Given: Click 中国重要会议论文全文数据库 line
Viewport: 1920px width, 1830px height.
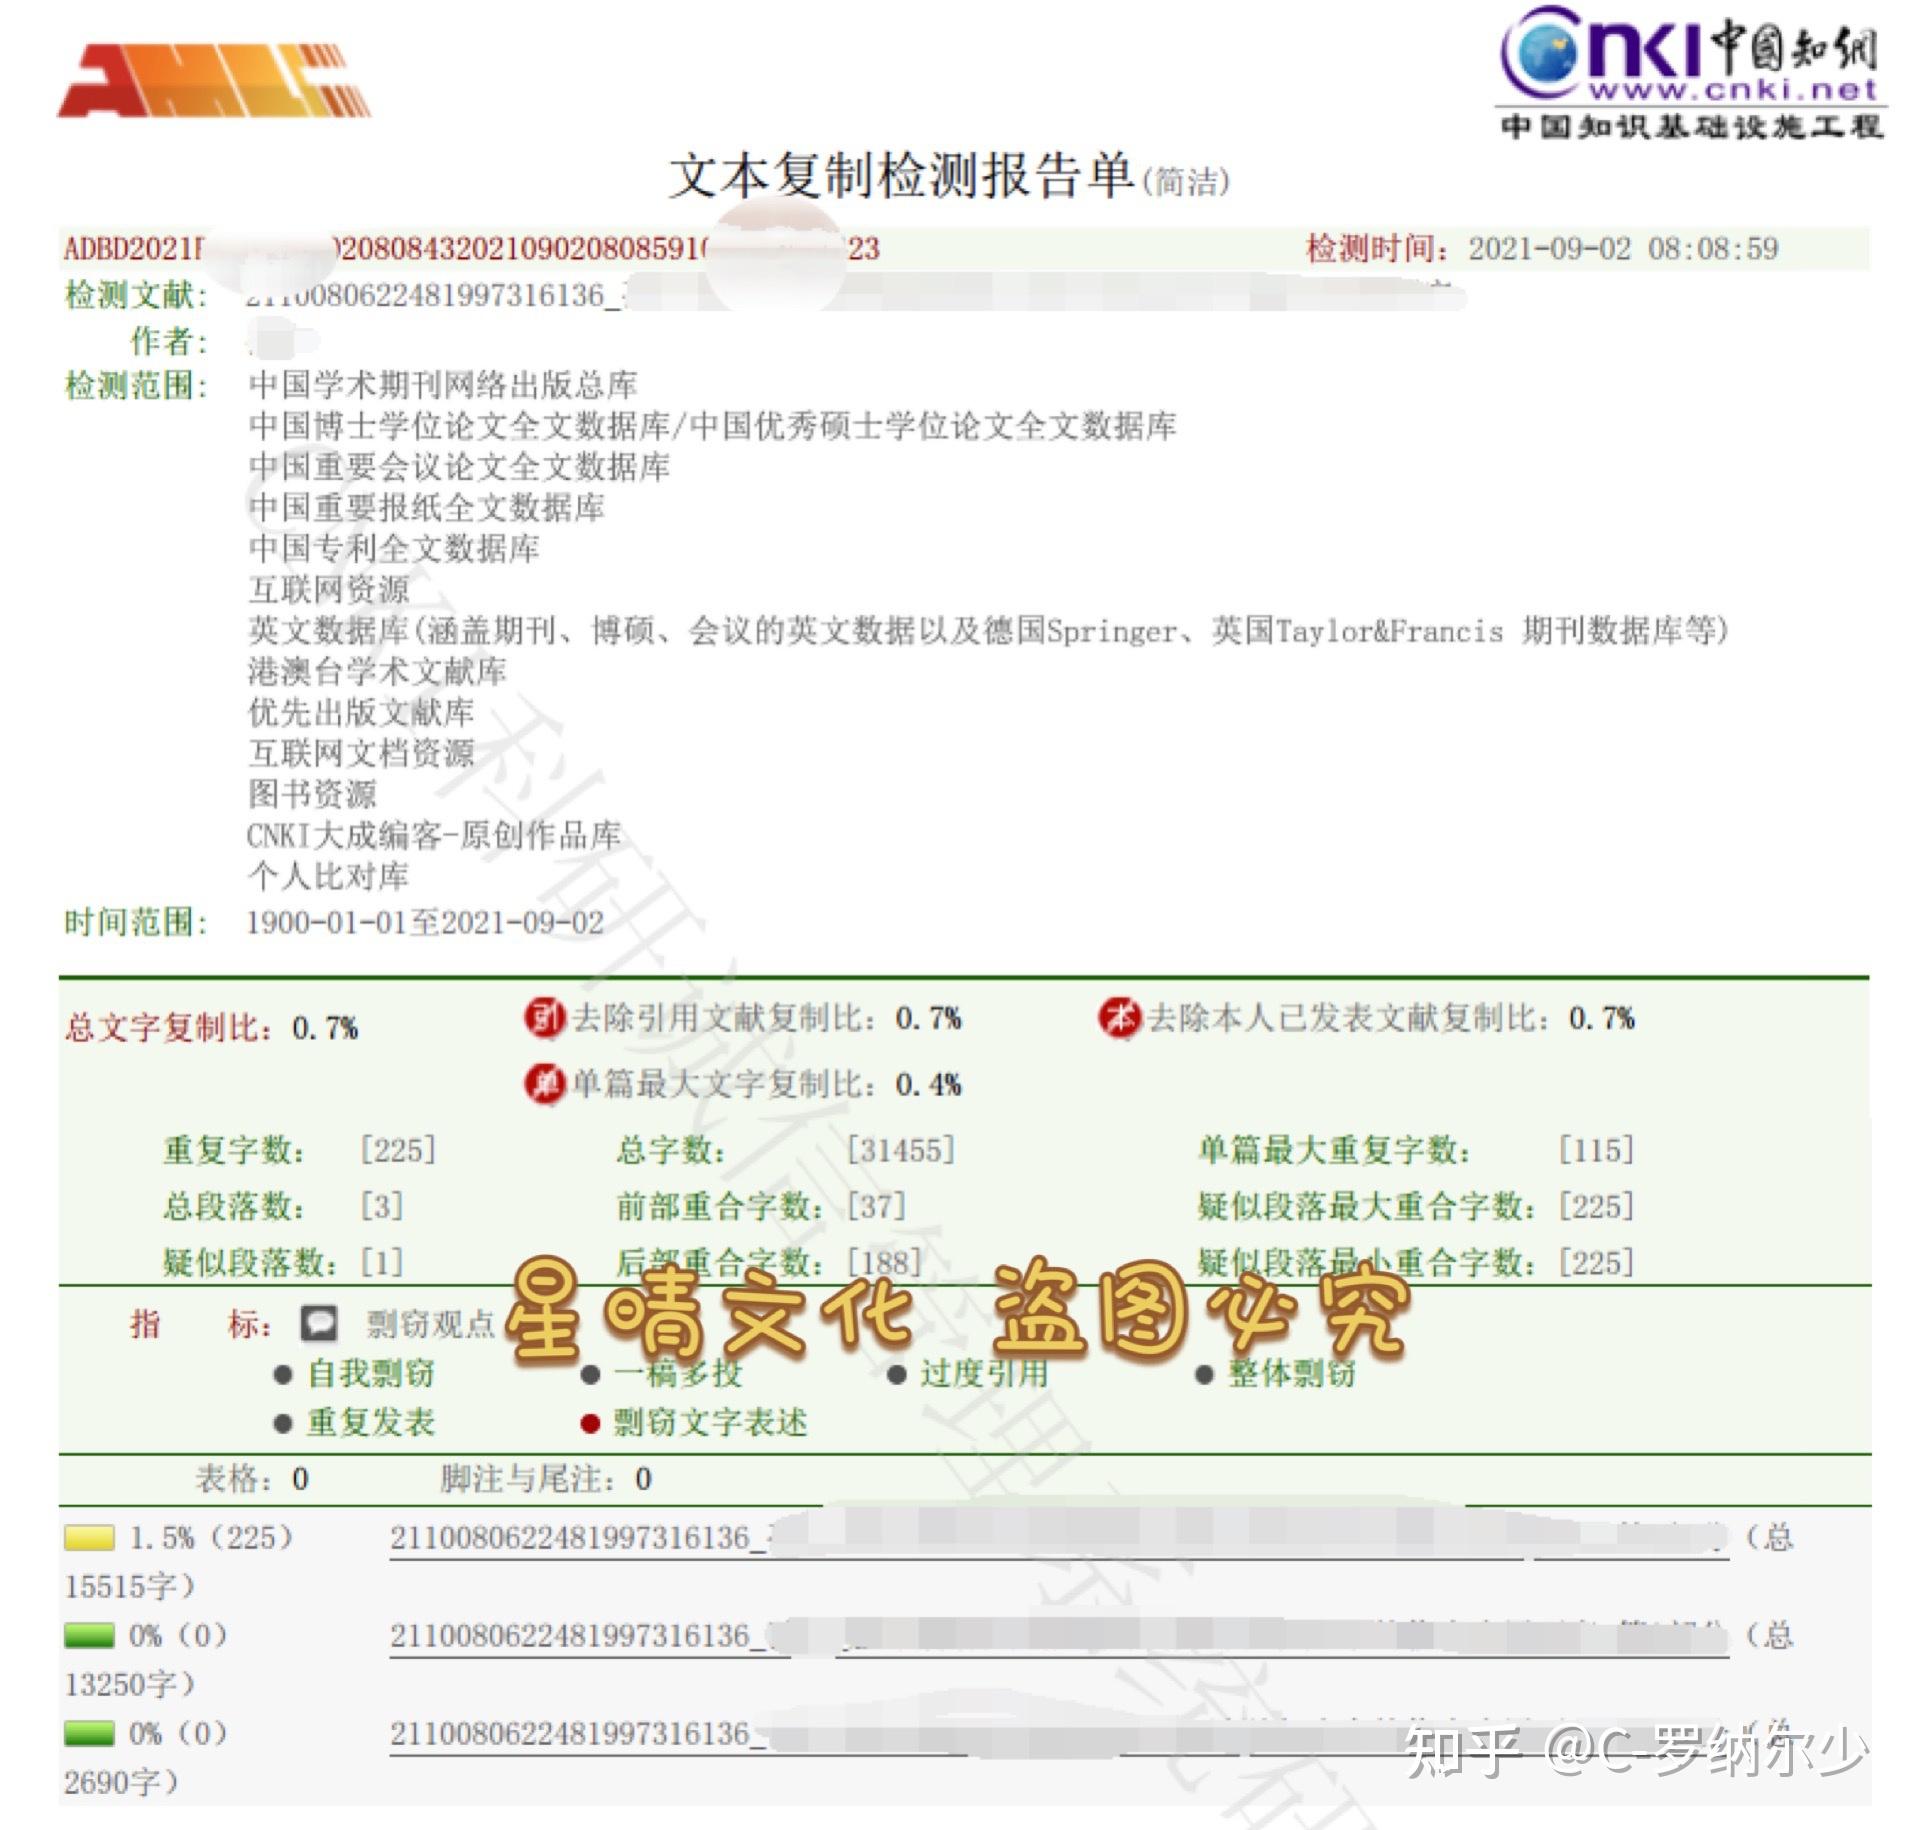Looking at the screenshot, I should click(459, 467).
